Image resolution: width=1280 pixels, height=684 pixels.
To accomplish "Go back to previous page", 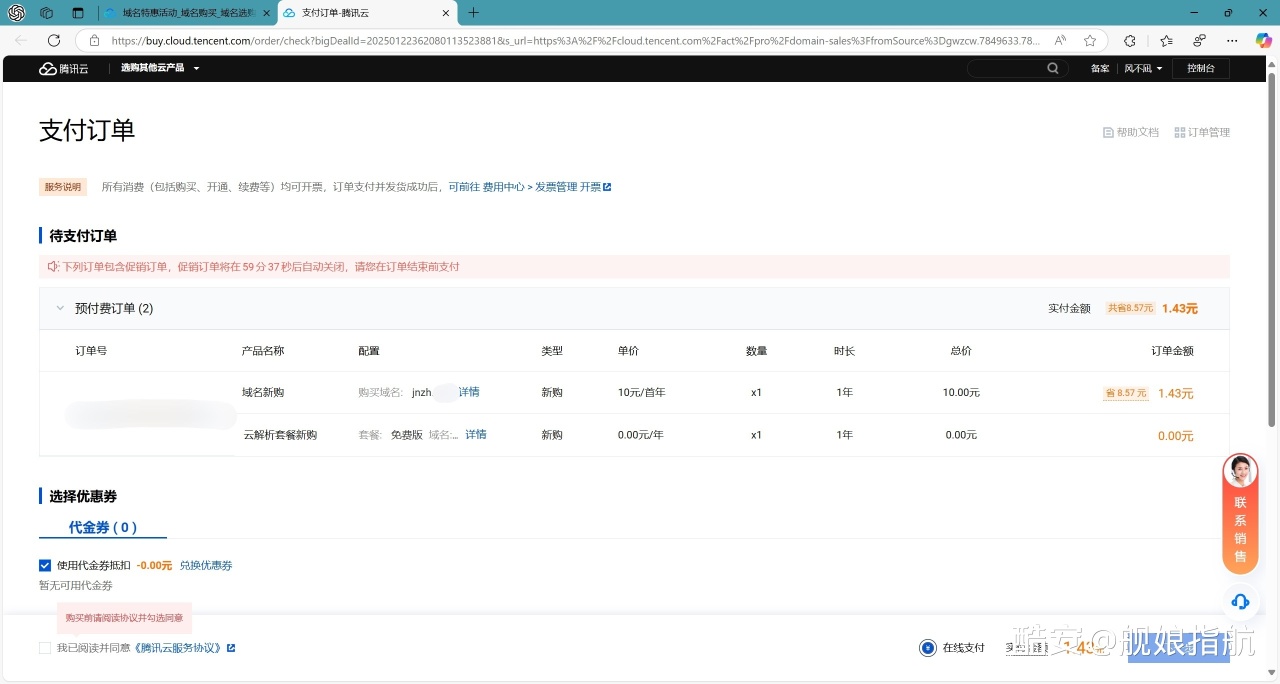I will point(21,40).
